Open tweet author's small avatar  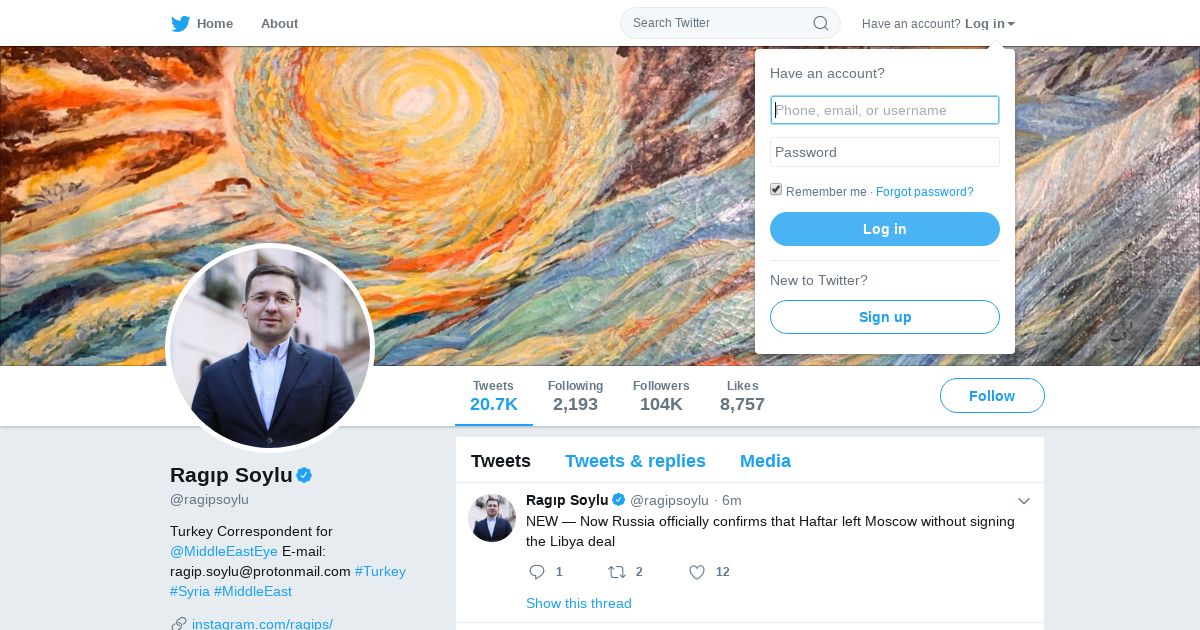click(x=492, y=518)
